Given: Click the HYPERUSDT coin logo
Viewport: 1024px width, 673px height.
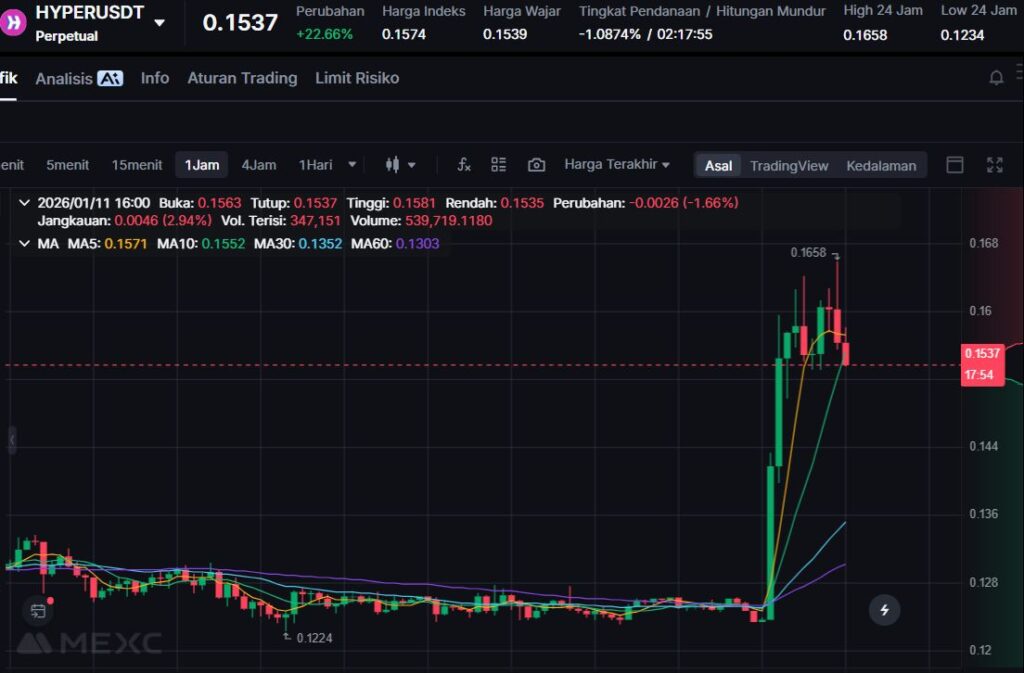Looking at the screenshot, I should 13,22.
